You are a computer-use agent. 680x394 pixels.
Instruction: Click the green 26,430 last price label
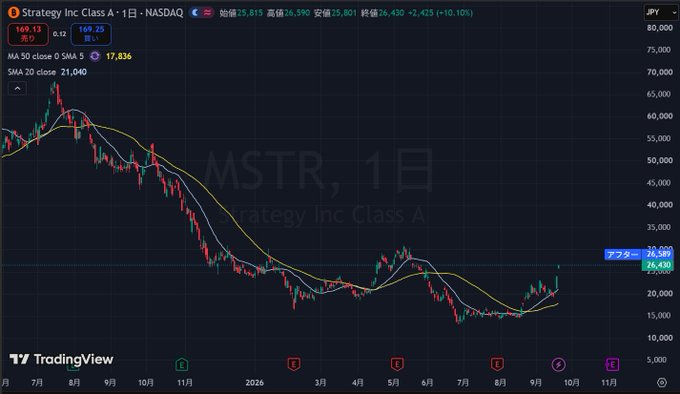click(658, 265)
